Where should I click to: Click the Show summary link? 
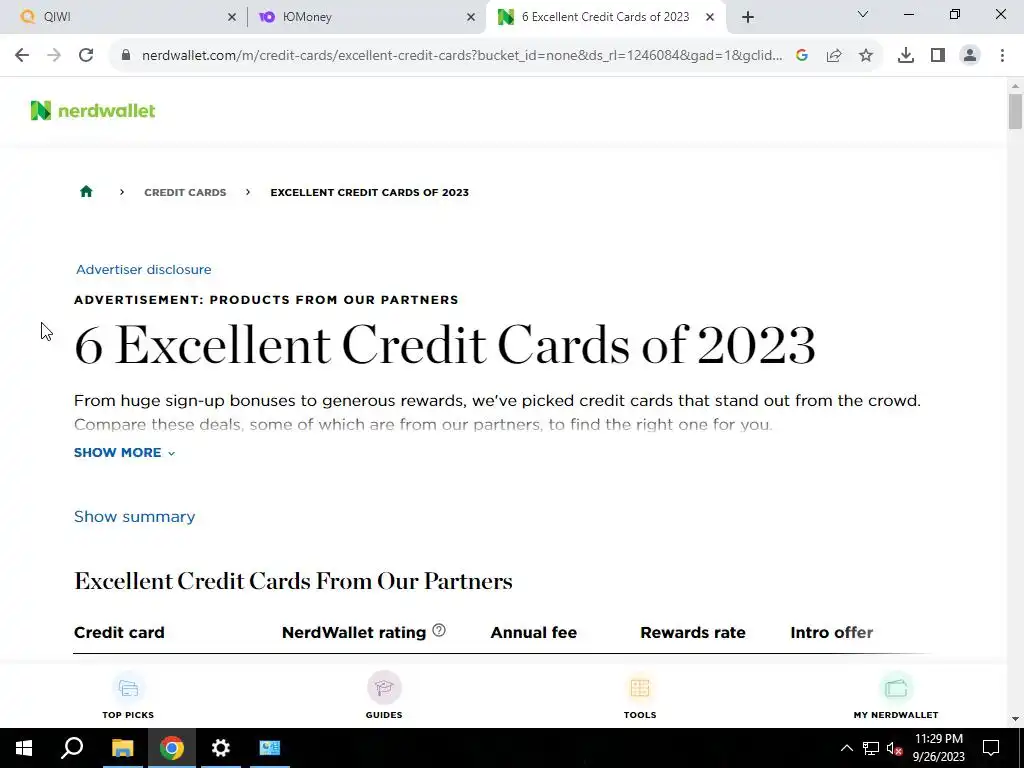point(135,517)
